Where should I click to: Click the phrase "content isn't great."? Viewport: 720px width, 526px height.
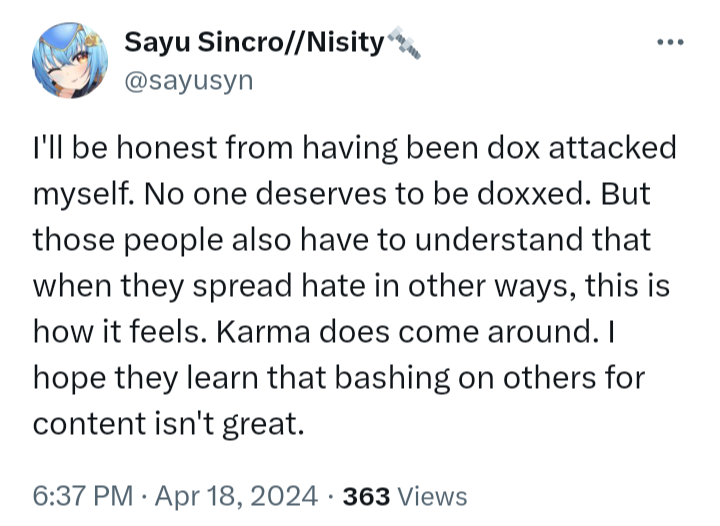point(169,424)
